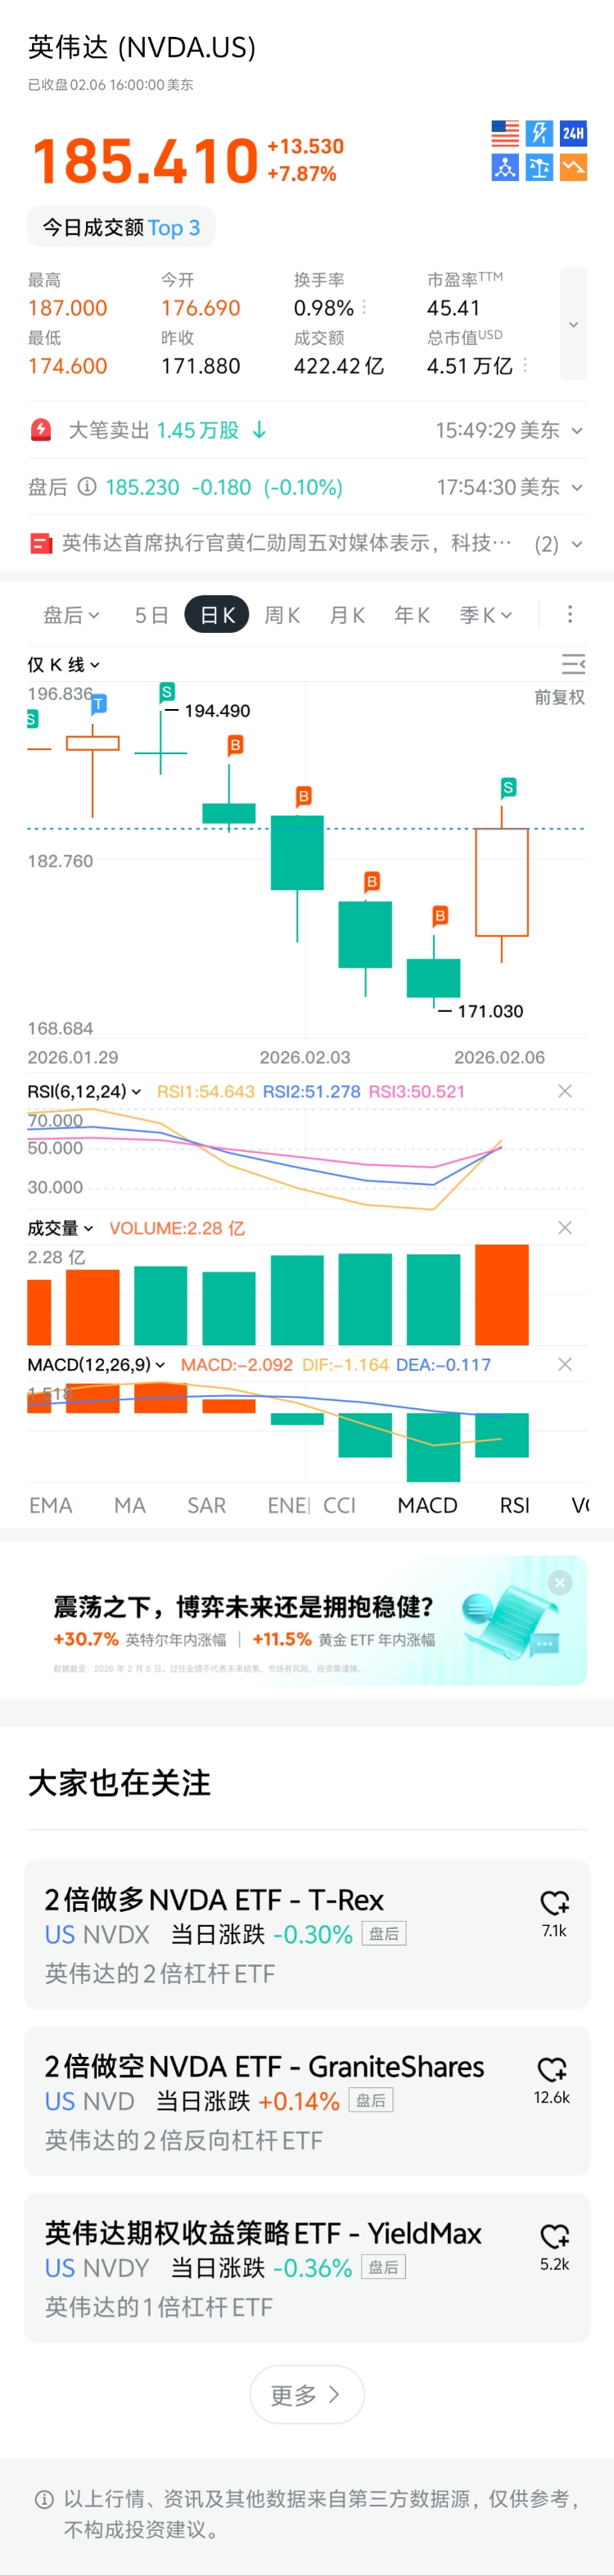Tap the balance scale margin icon
The image size is (614, 2576).
click(x=539, y=167)
